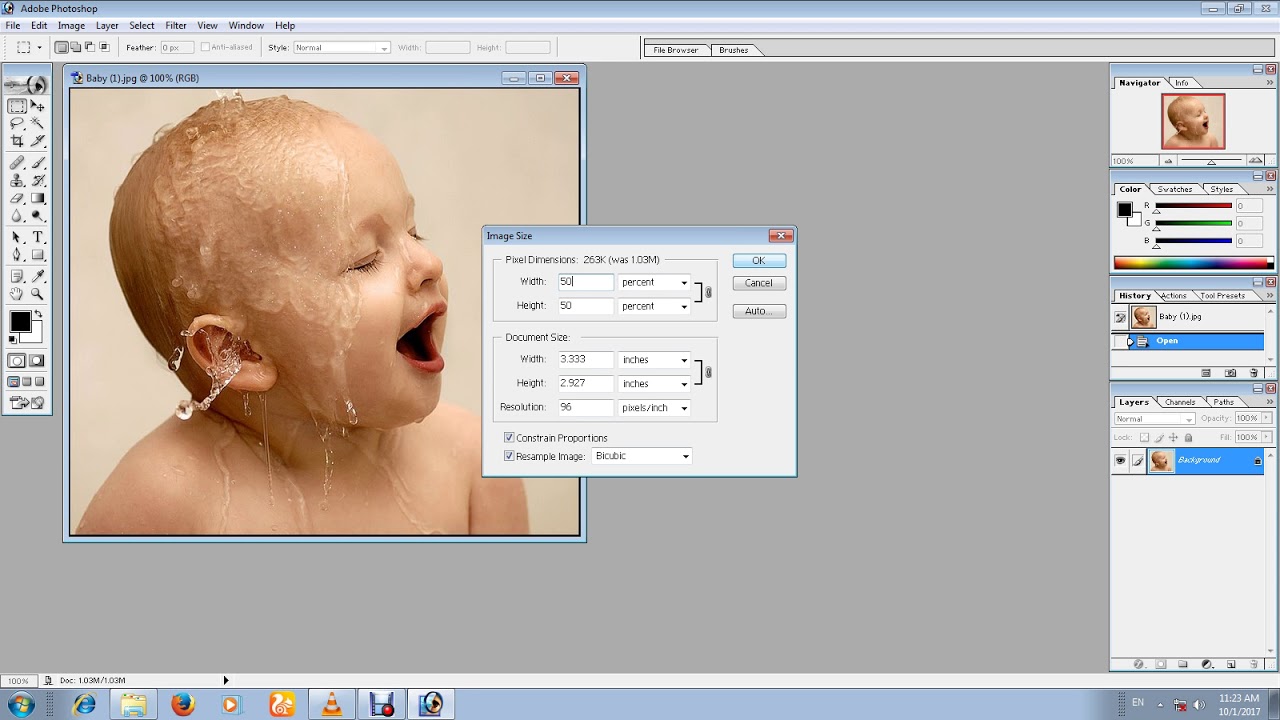Uncheck Constrain Proportions checkbox
This screenshot has height=720, width=1280.
[x=509, y=438]
